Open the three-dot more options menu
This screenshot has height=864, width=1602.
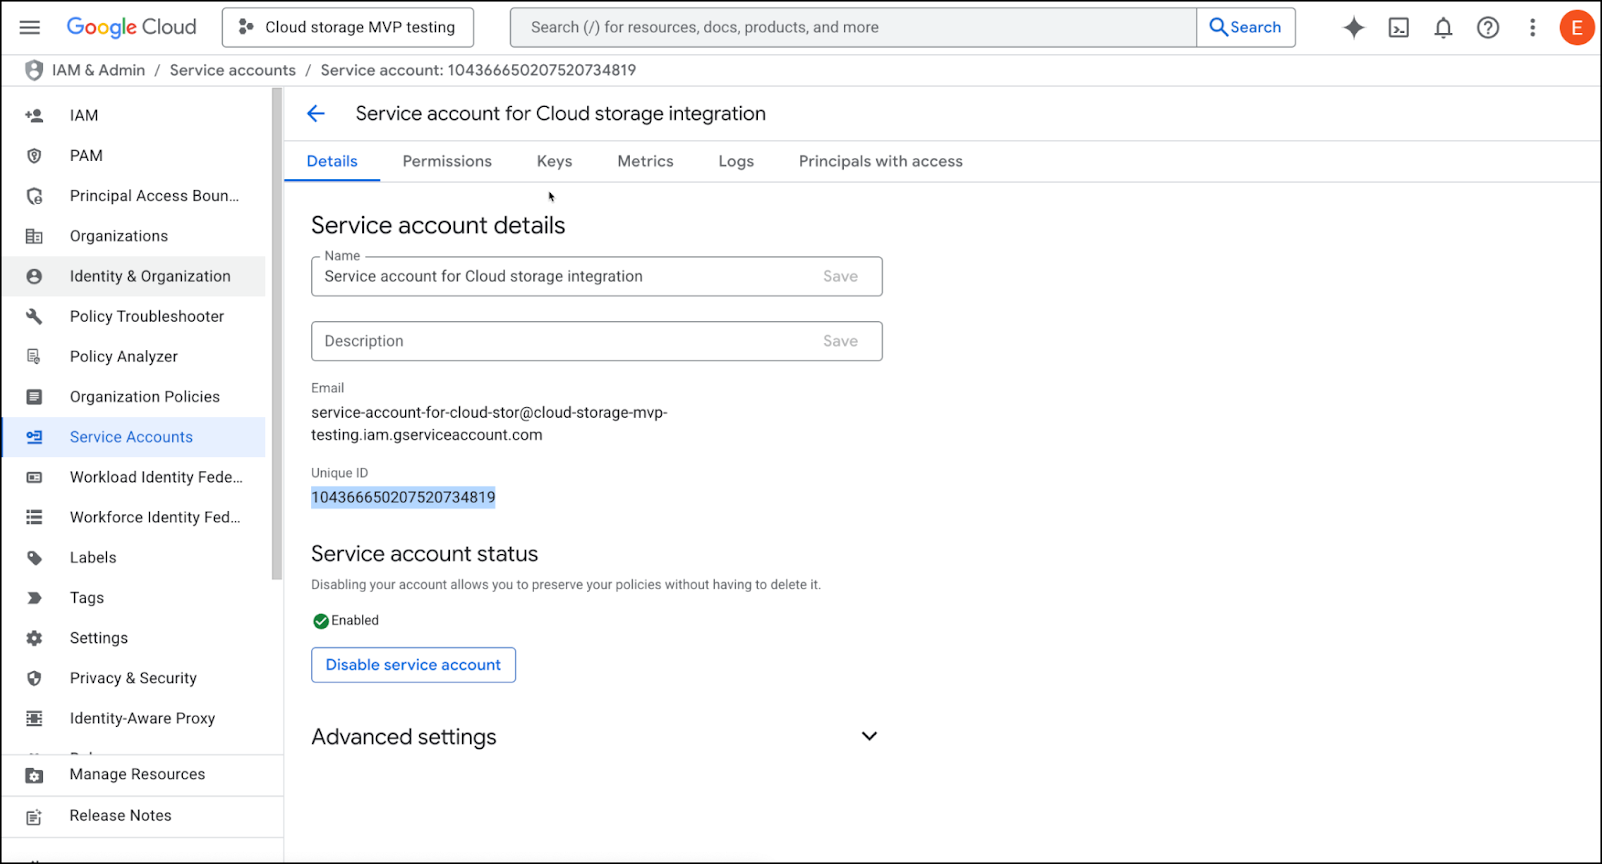pos(1532,28)
